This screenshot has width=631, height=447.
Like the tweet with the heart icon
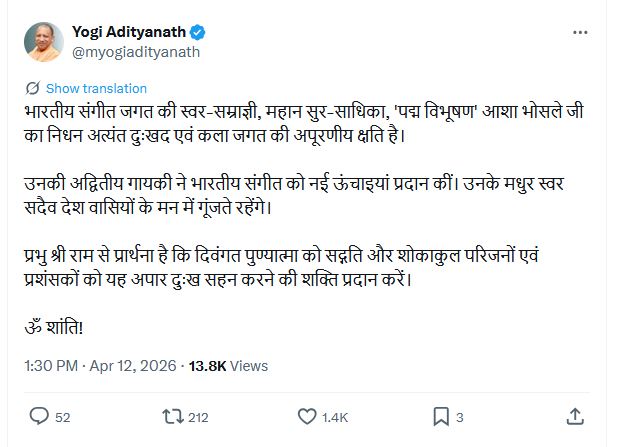click(306, 416)
